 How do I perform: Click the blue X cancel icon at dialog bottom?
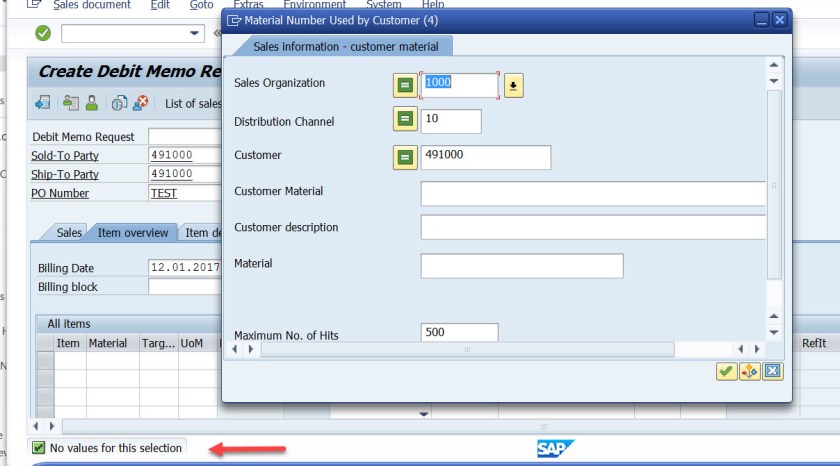(x=772, y=371)
